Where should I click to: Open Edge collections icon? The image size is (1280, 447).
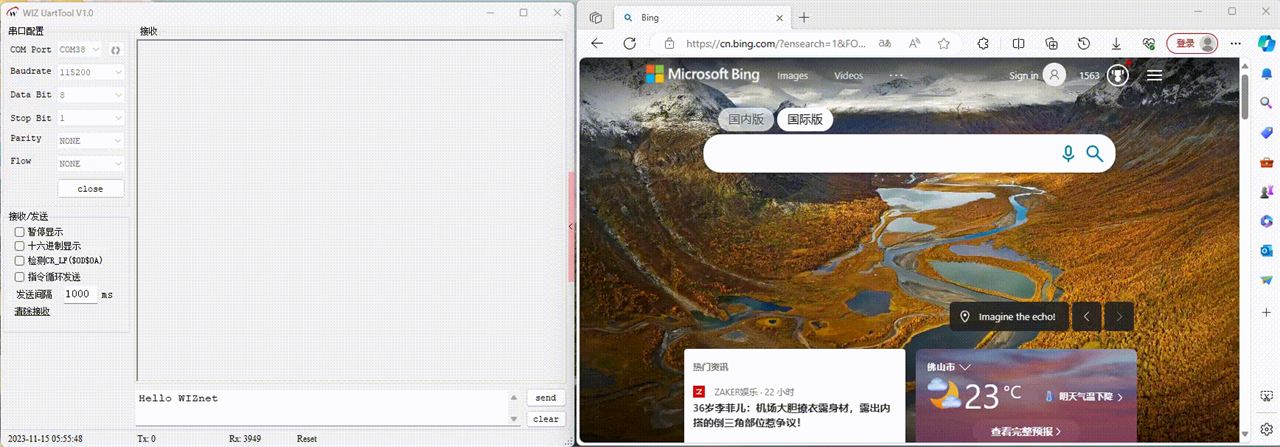[x=1051, y=44]
